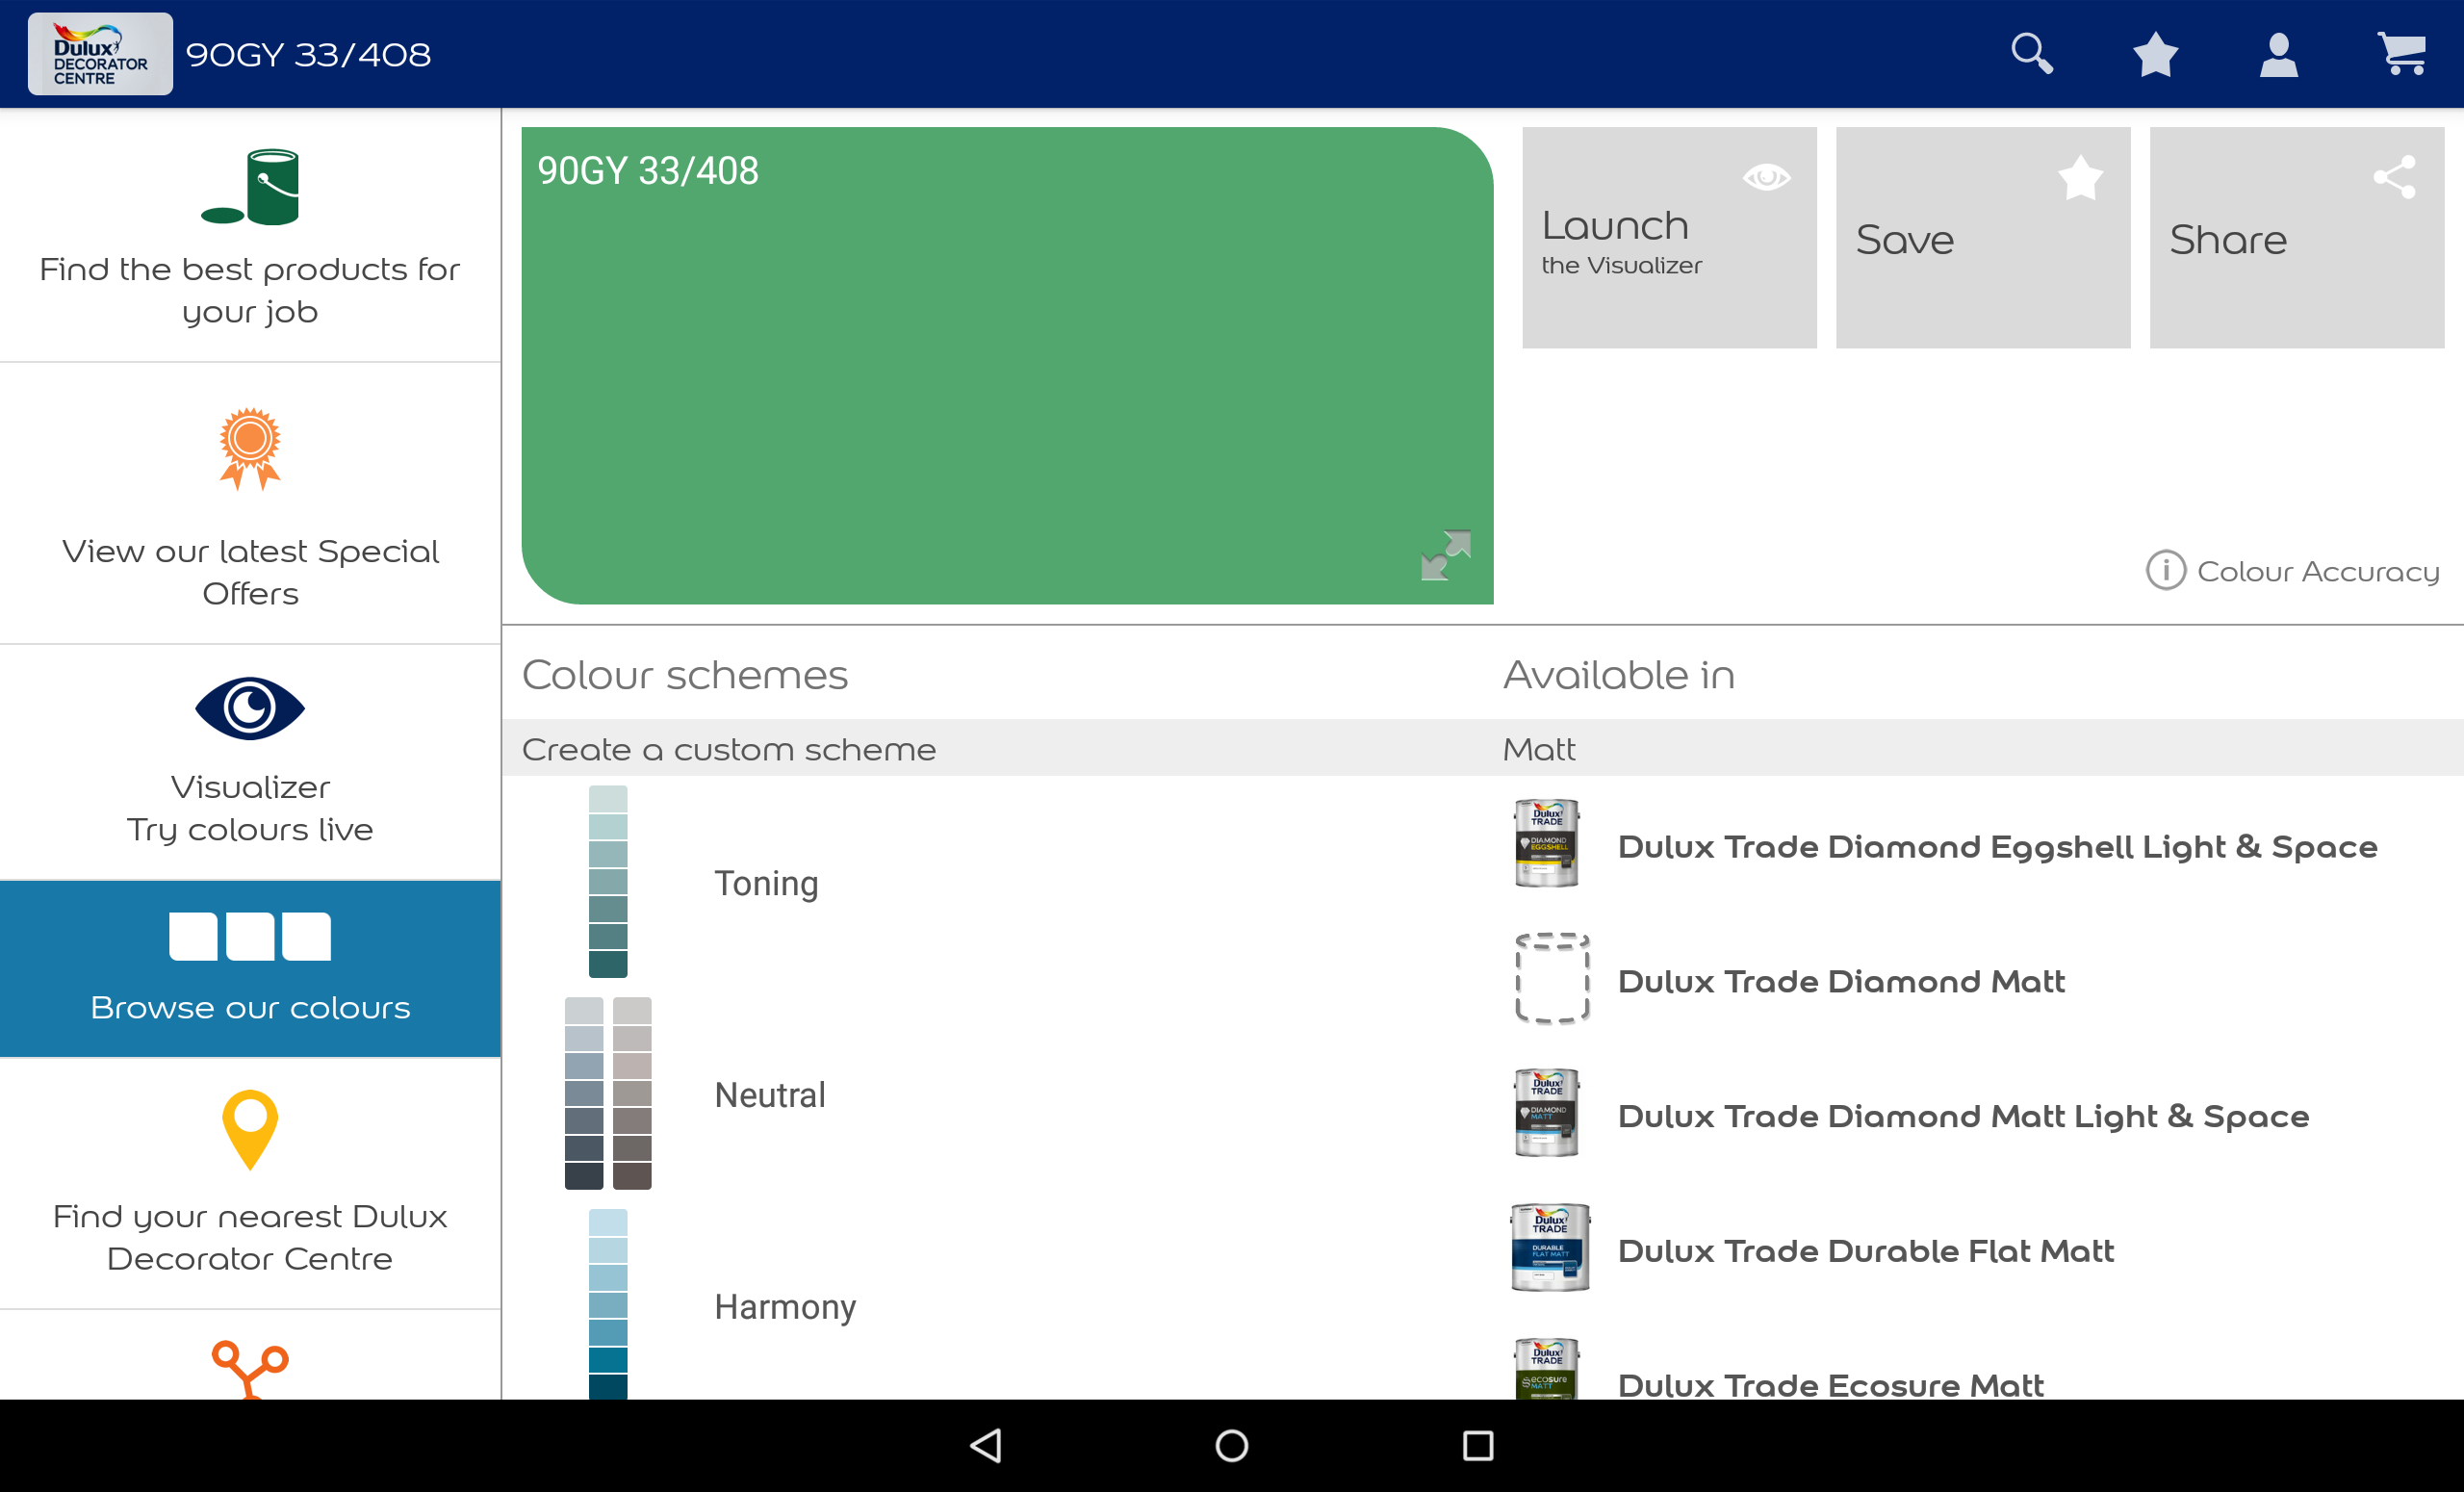
Task: Open Dulux Trade Diamond Matt product
Action: 1841,981
